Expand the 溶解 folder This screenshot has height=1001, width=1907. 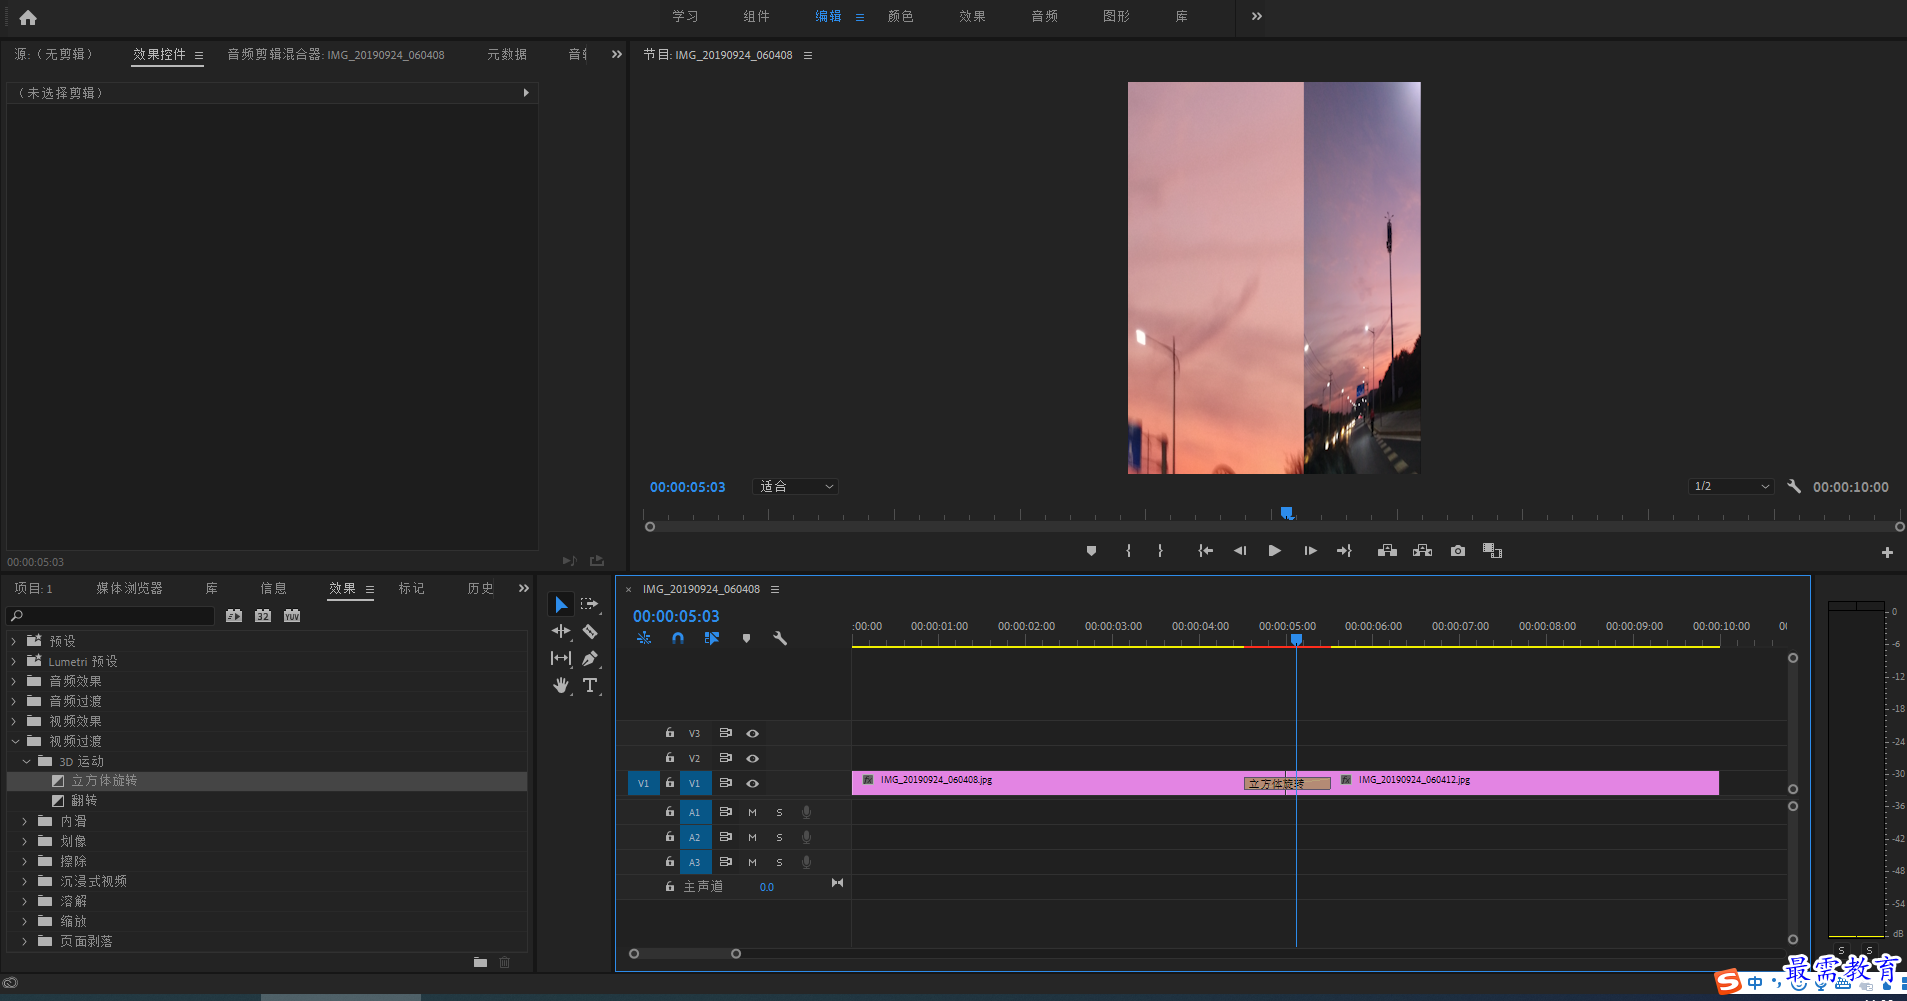[25, 901]
